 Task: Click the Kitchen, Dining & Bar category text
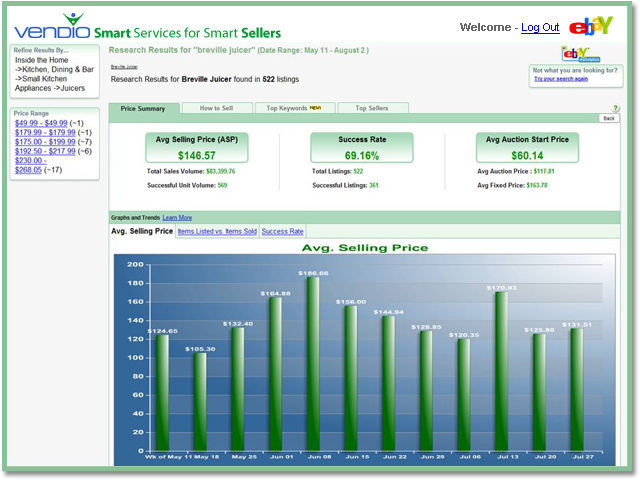point(58,69)
